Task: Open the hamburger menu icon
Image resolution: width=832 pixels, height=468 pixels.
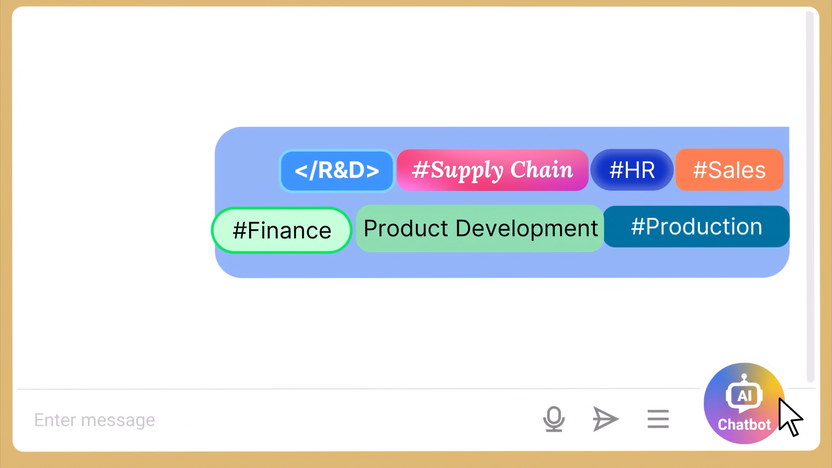Action: coord(658,419)
